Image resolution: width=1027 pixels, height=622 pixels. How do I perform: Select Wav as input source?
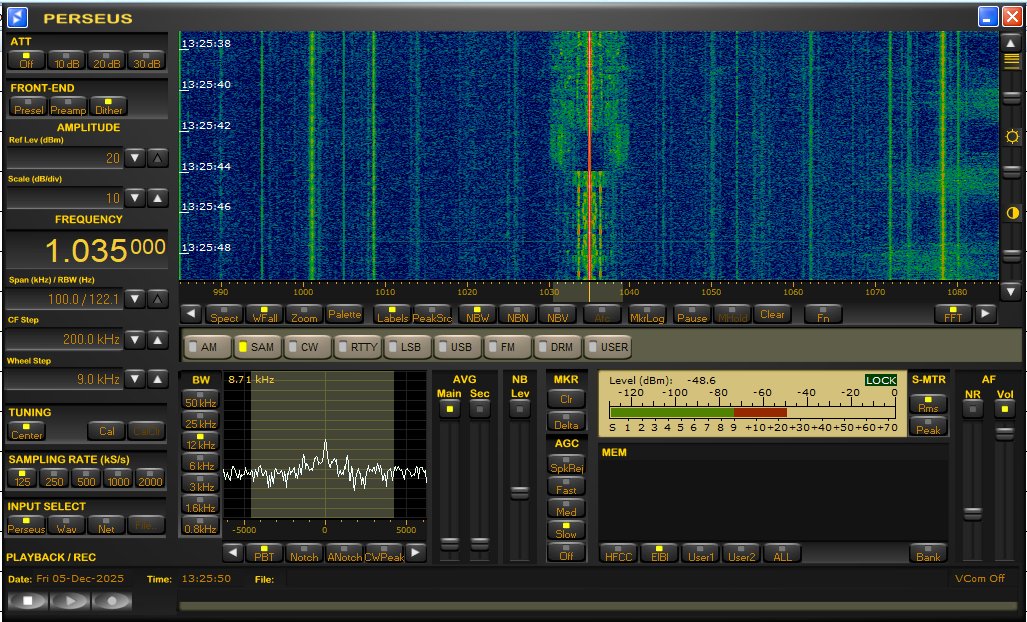click(x=66, y=525)
